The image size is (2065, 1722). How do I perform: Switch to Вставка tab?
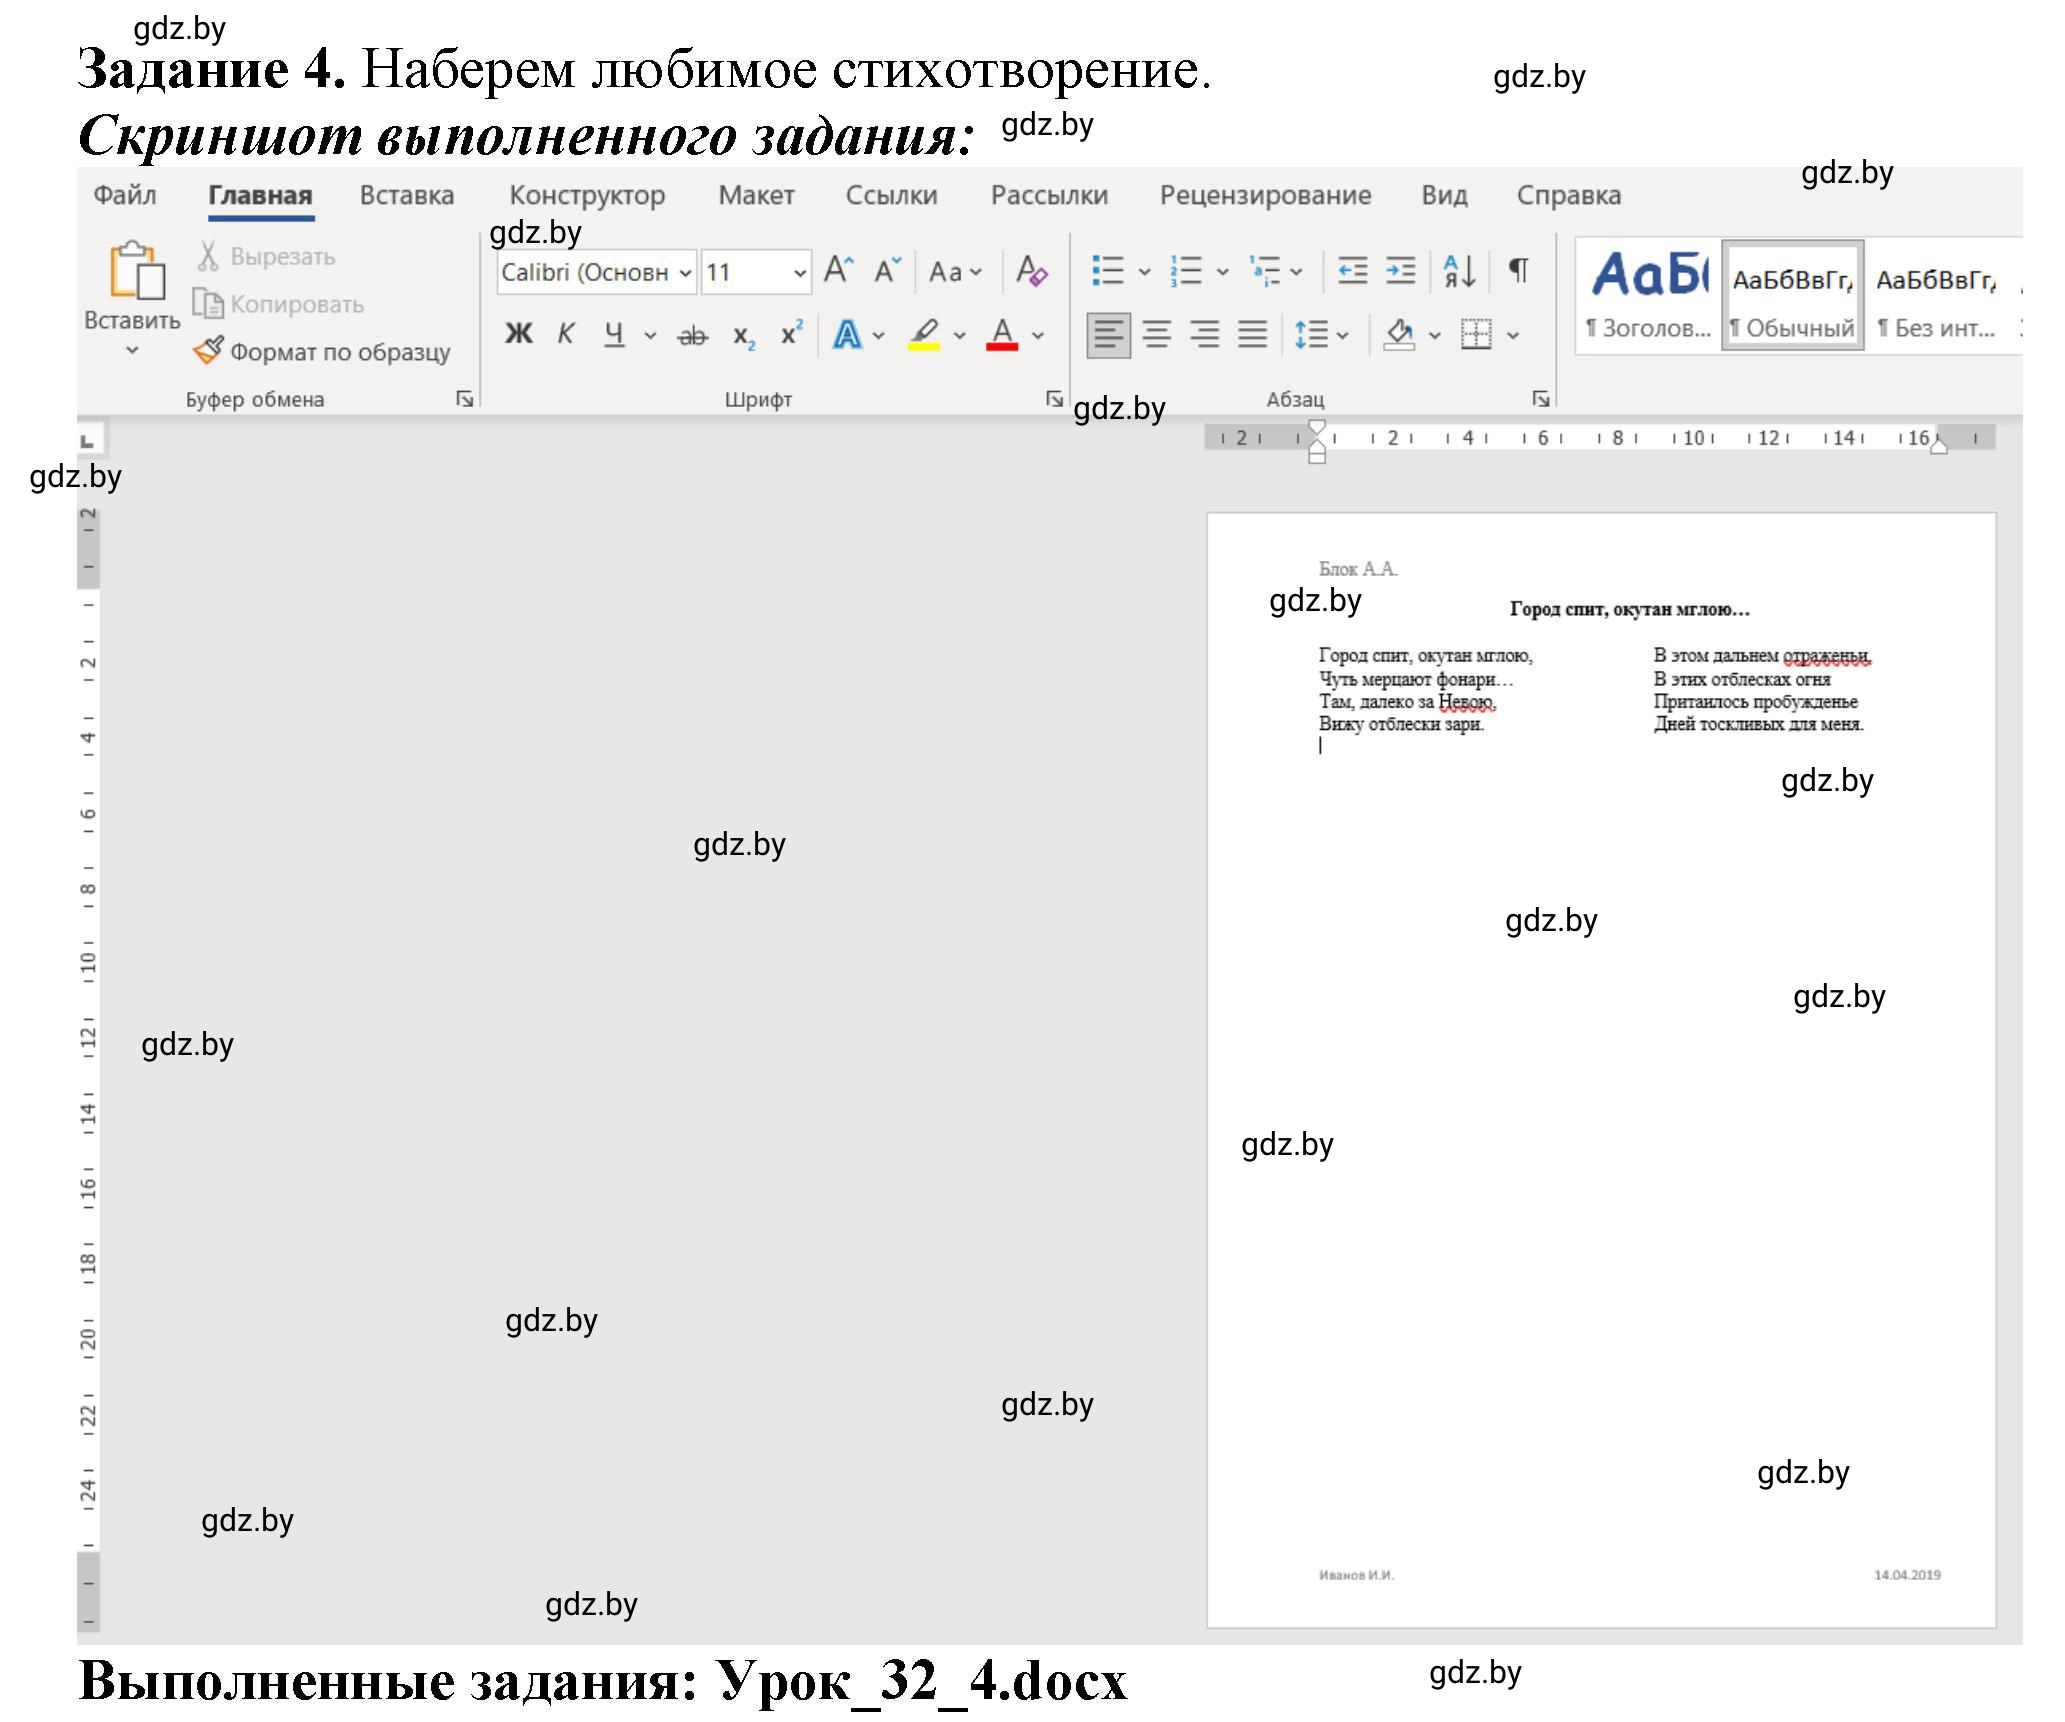click(407, 195)
